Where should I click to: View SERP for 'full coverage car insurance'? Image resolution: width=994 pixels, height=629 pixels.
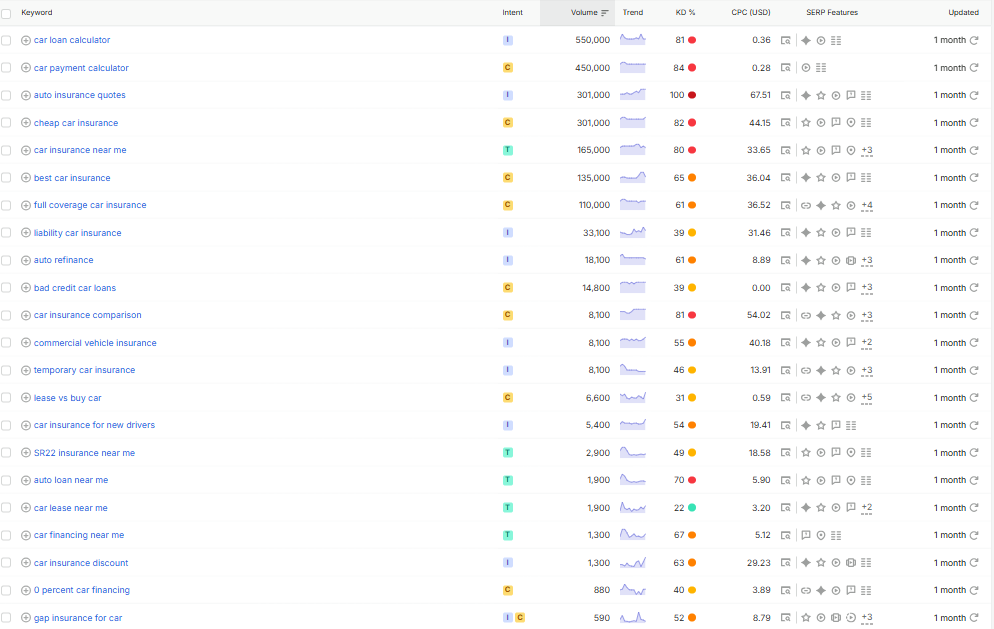[785, 205]
